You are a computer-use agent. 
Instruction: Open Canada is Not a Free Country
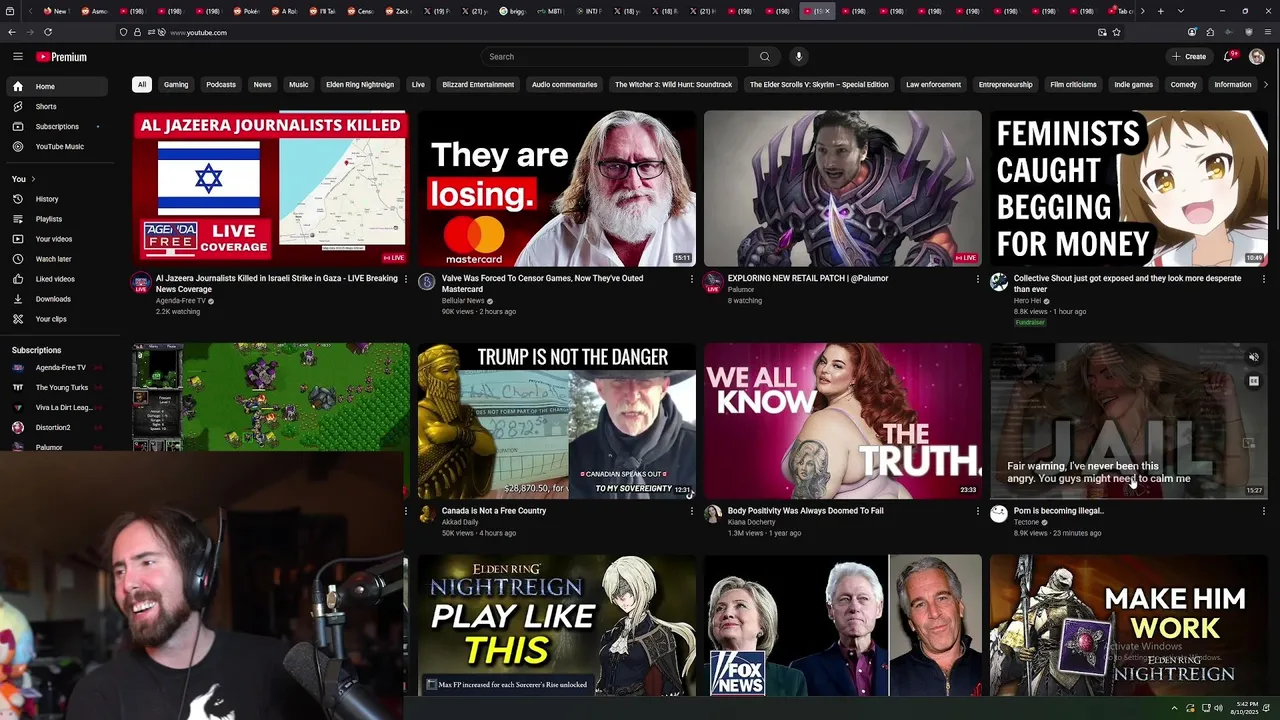pyautogui.click(x=494, y=511)
